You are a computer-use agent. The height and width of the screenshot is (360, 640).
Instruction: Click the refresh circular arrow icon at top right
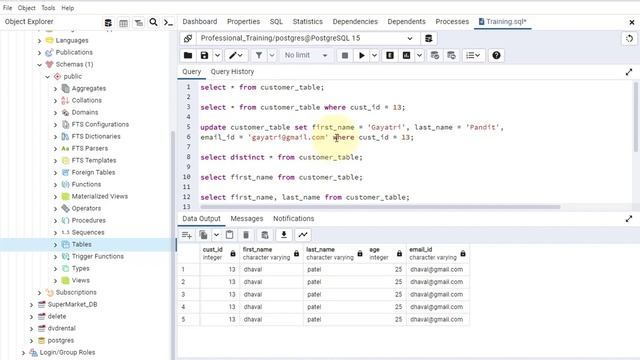click(629, 38)
